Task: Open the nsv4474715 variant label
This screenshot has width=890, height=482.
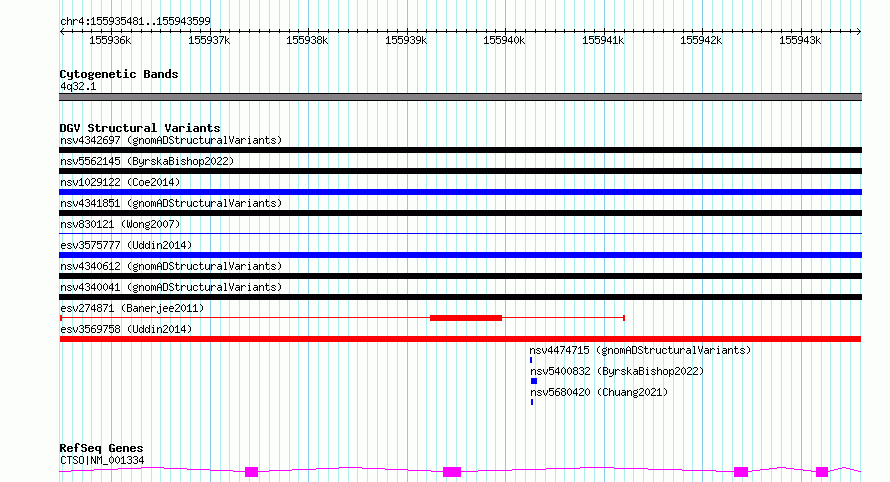Action: 640,350
